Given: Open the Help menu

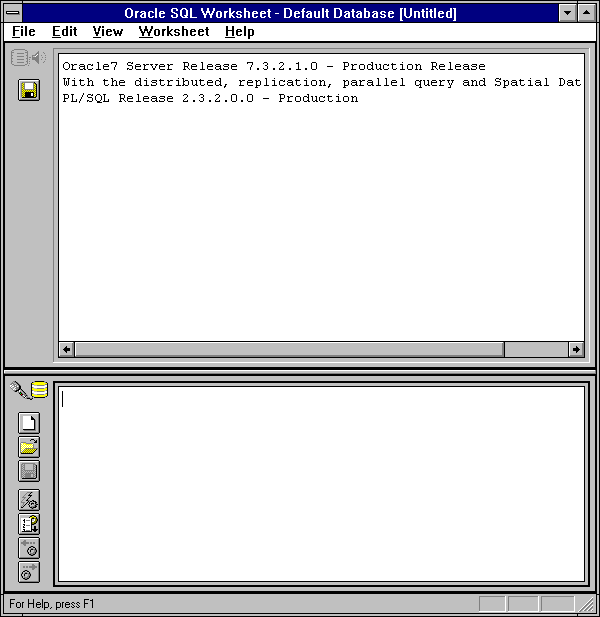Looking at the screenshot, I should coord(239,32).
